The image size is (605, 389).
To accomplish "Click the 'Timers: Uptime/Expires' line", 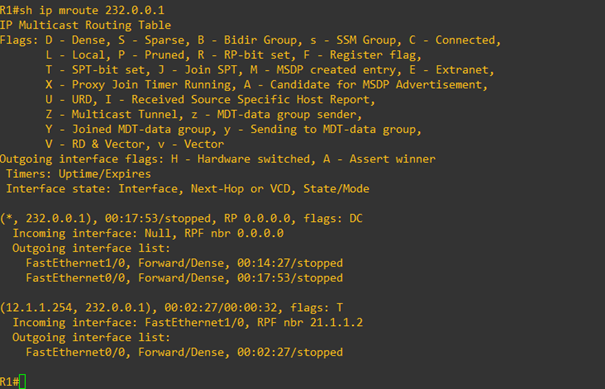I will pos(78,174).
